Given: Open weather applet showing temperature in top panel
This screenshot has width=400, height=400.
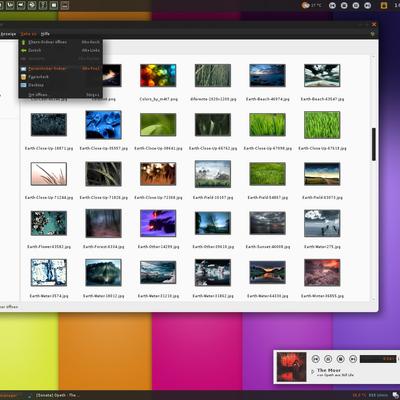Looking at the screenshot, I should (311, 5).
